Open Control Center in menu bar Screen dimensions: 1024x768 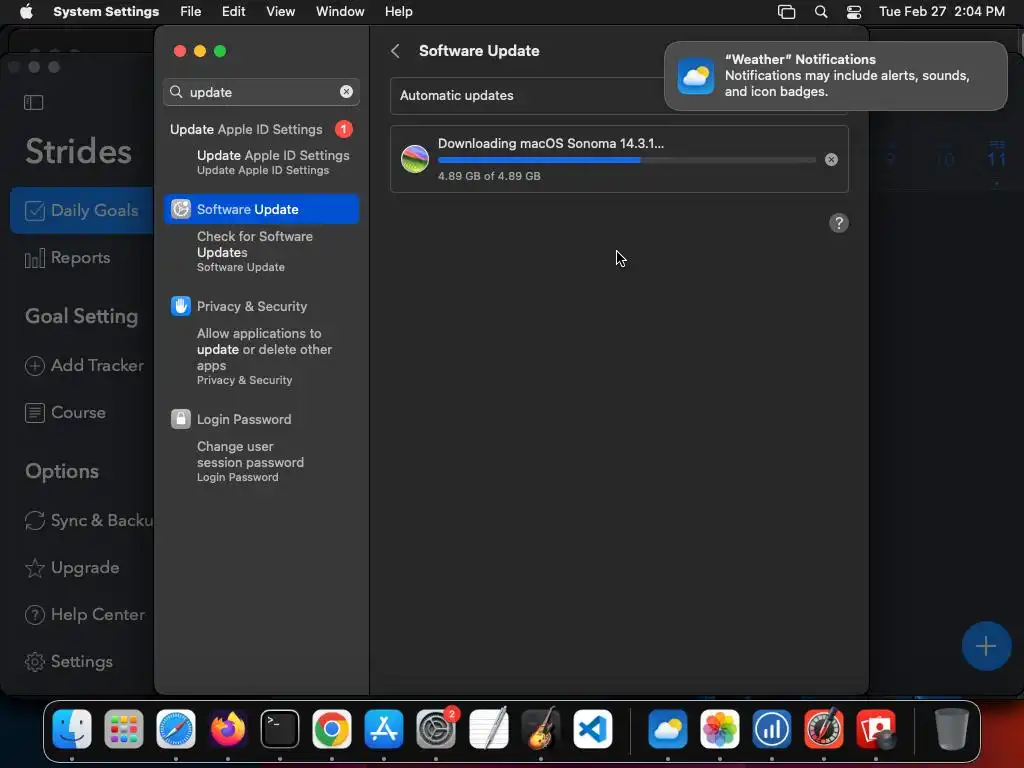click(854, 12)
